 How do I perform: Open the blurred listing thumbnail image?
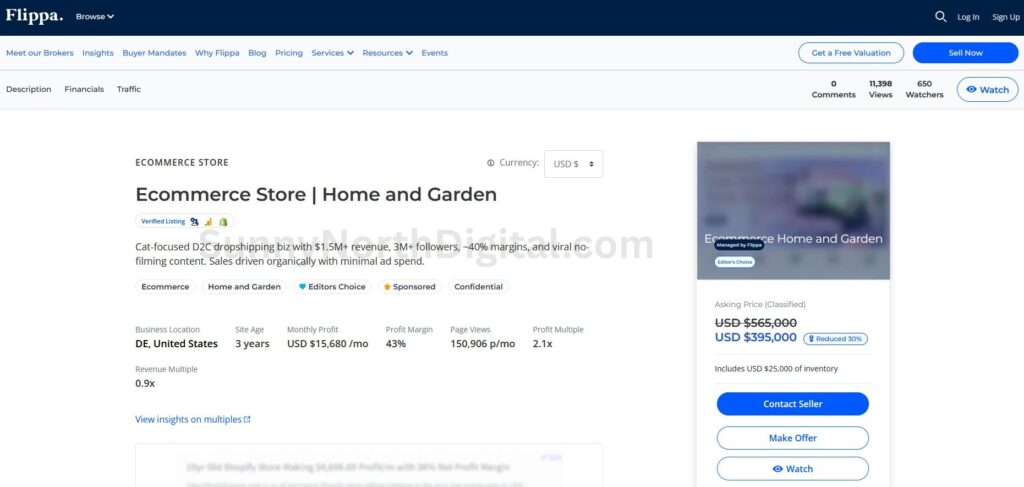[793, 210]
